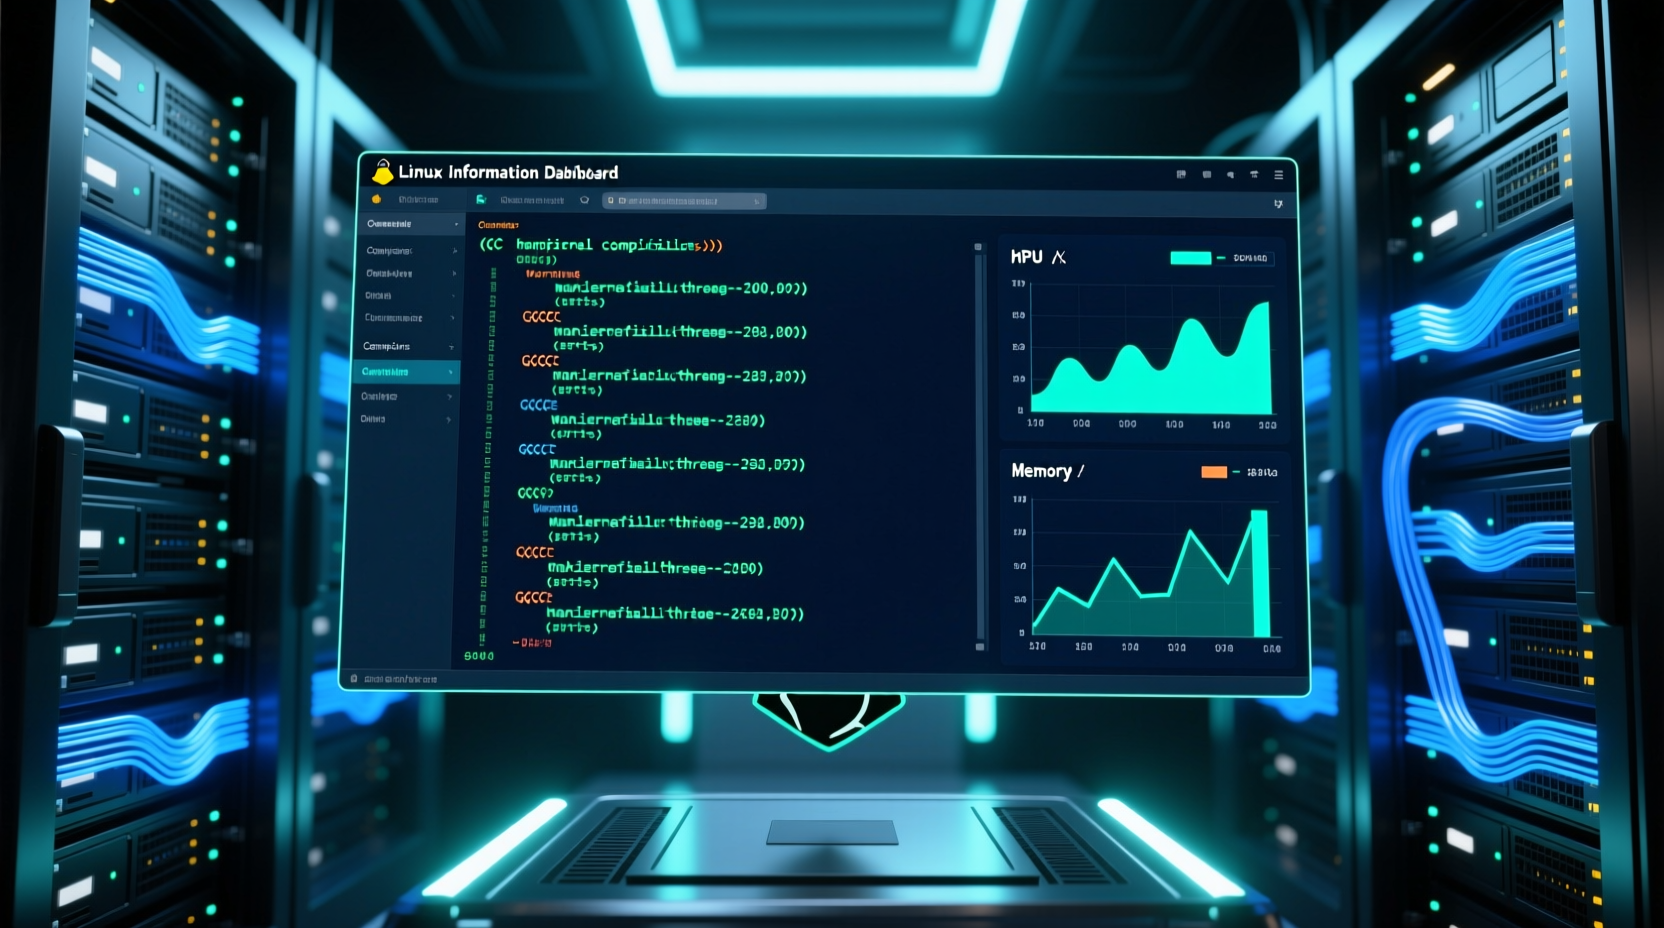The image size is (1664, 928).
Task: Click the code panel's vertical scrollbar track
Action: click(x=979, y=447)
